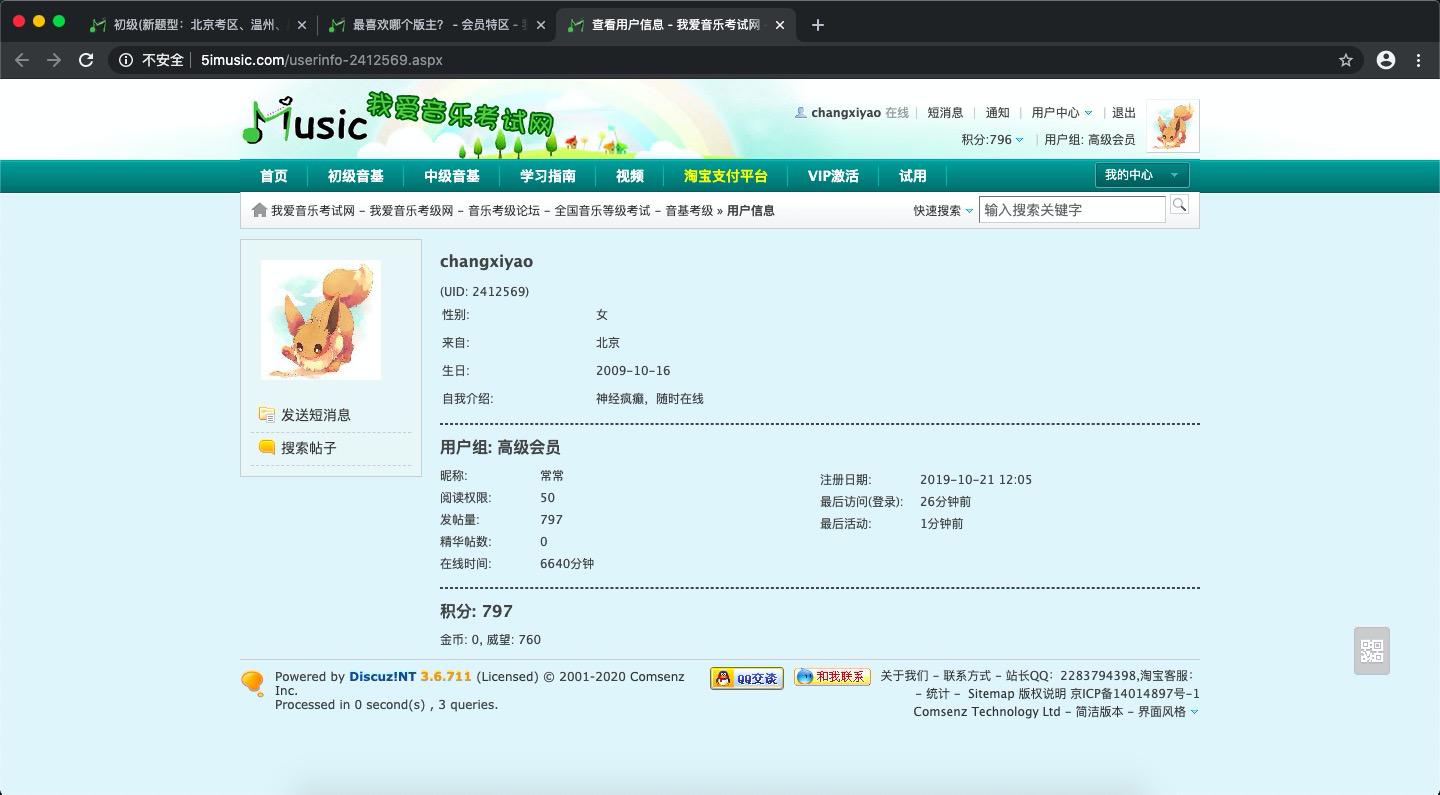Click the QQ交谈 chat badge
The height and width of the screenshot is (795, 1440).
(746, 678)
